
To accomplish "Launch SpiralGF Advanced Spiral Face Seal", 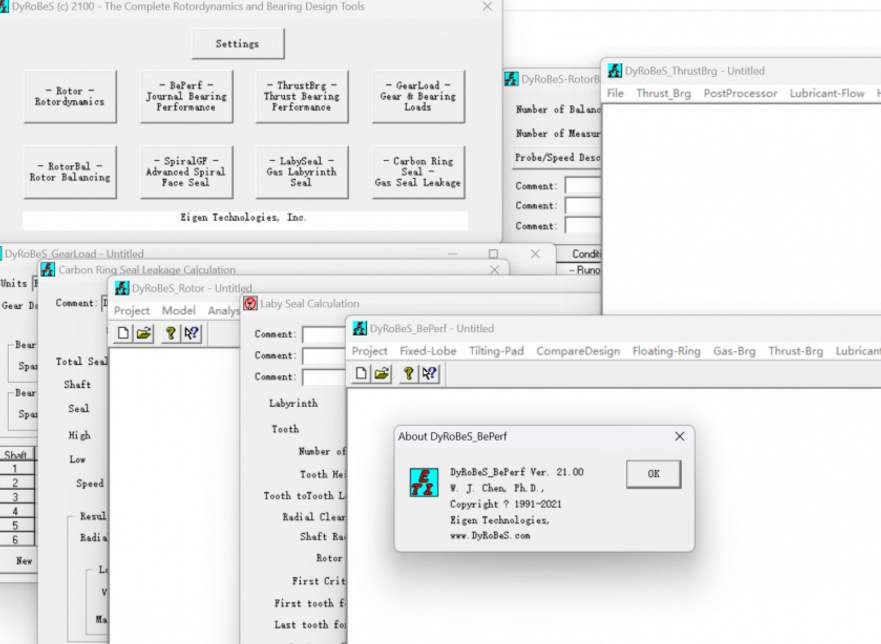I will (186, 172).
